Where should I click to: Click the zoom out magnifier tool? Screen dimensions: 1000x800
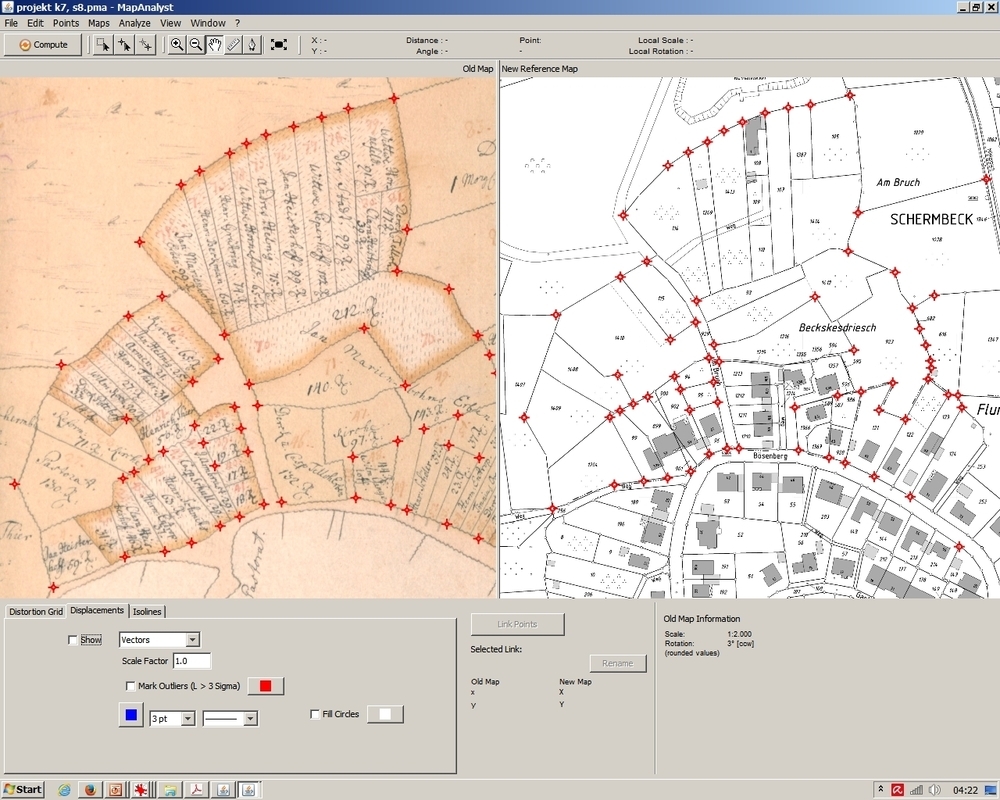196,45
